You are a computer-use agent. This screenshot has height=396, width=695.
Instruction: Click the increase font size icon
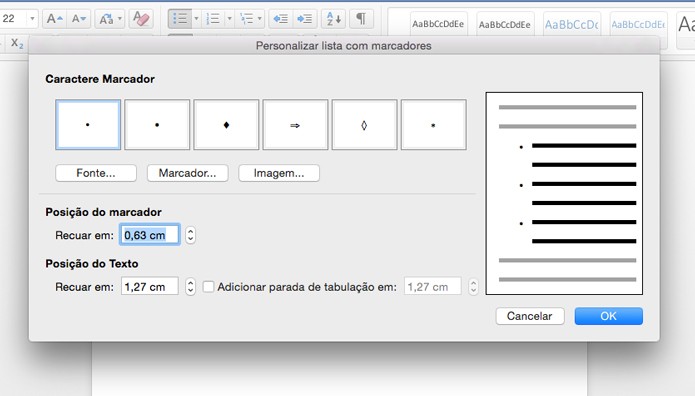[55, 19]
